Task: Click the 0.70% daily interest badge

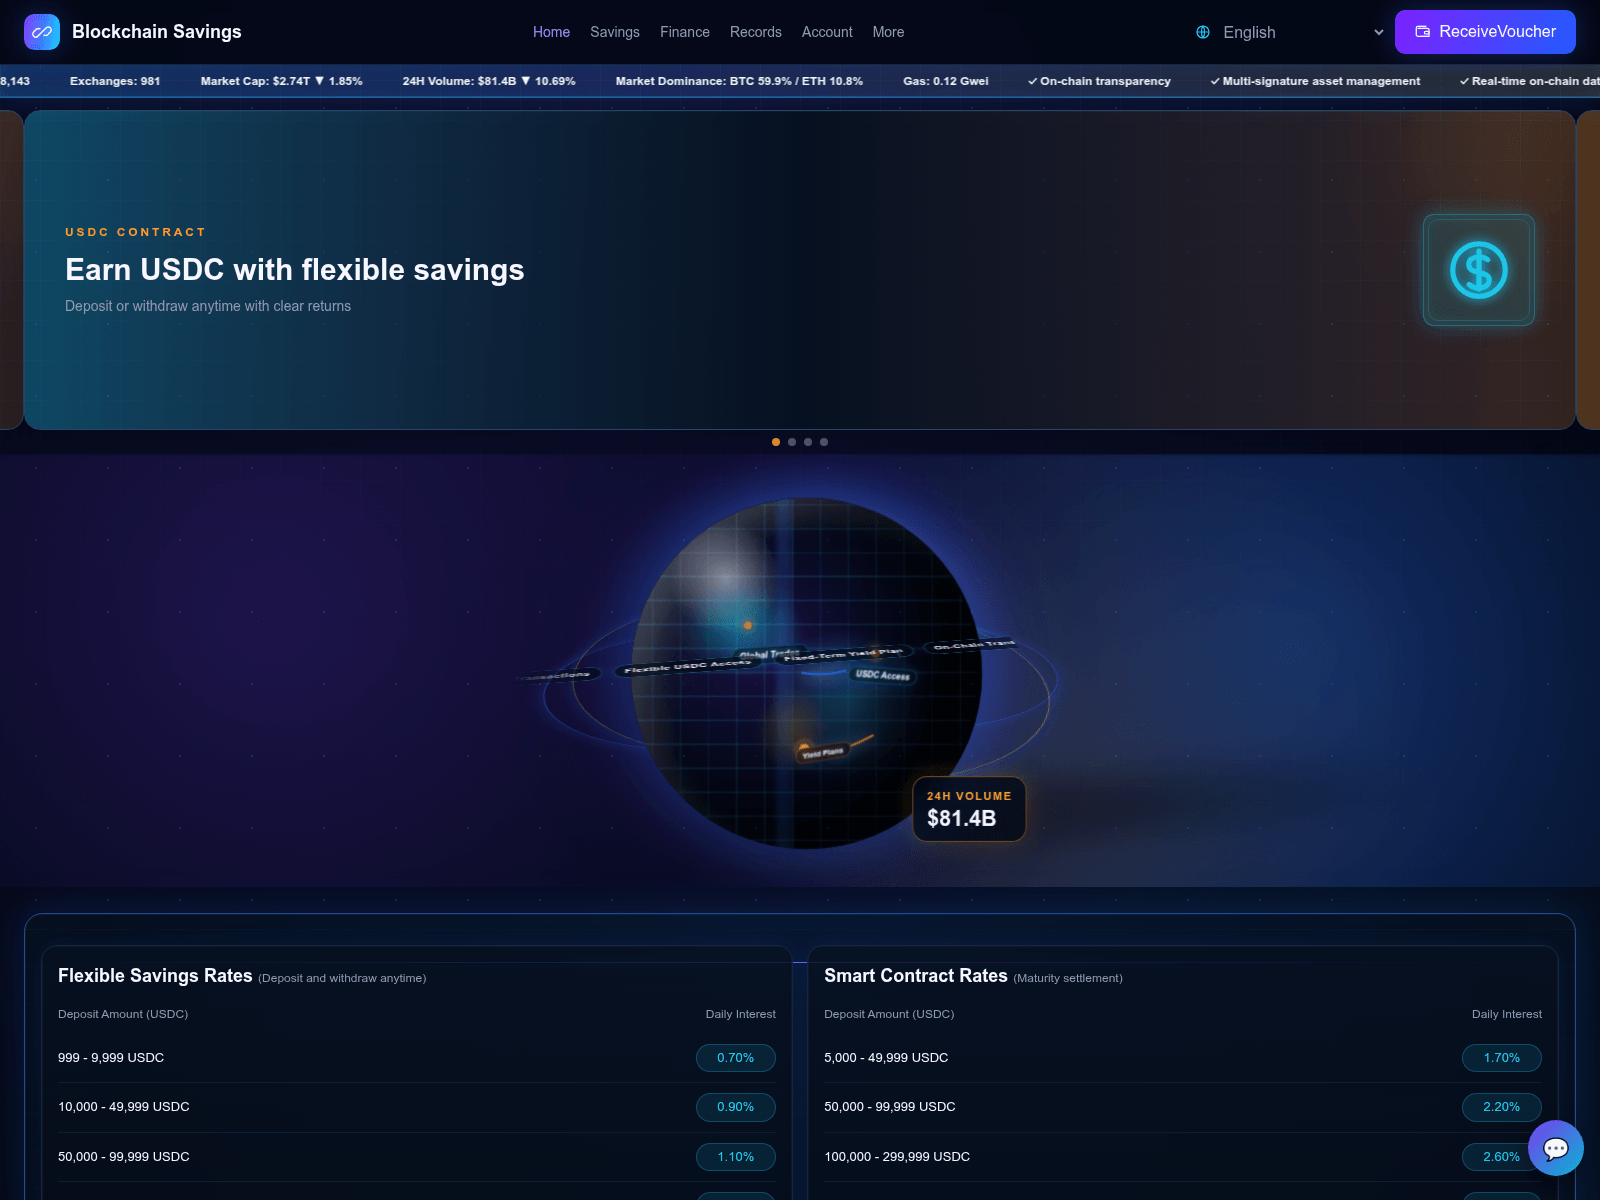Action: [x=736, y=1058]
